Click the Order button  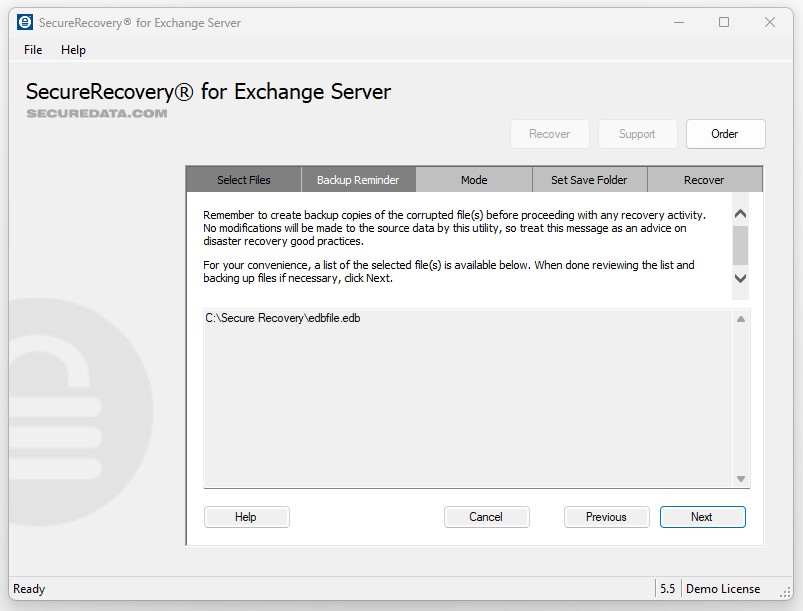coord(724,134)
